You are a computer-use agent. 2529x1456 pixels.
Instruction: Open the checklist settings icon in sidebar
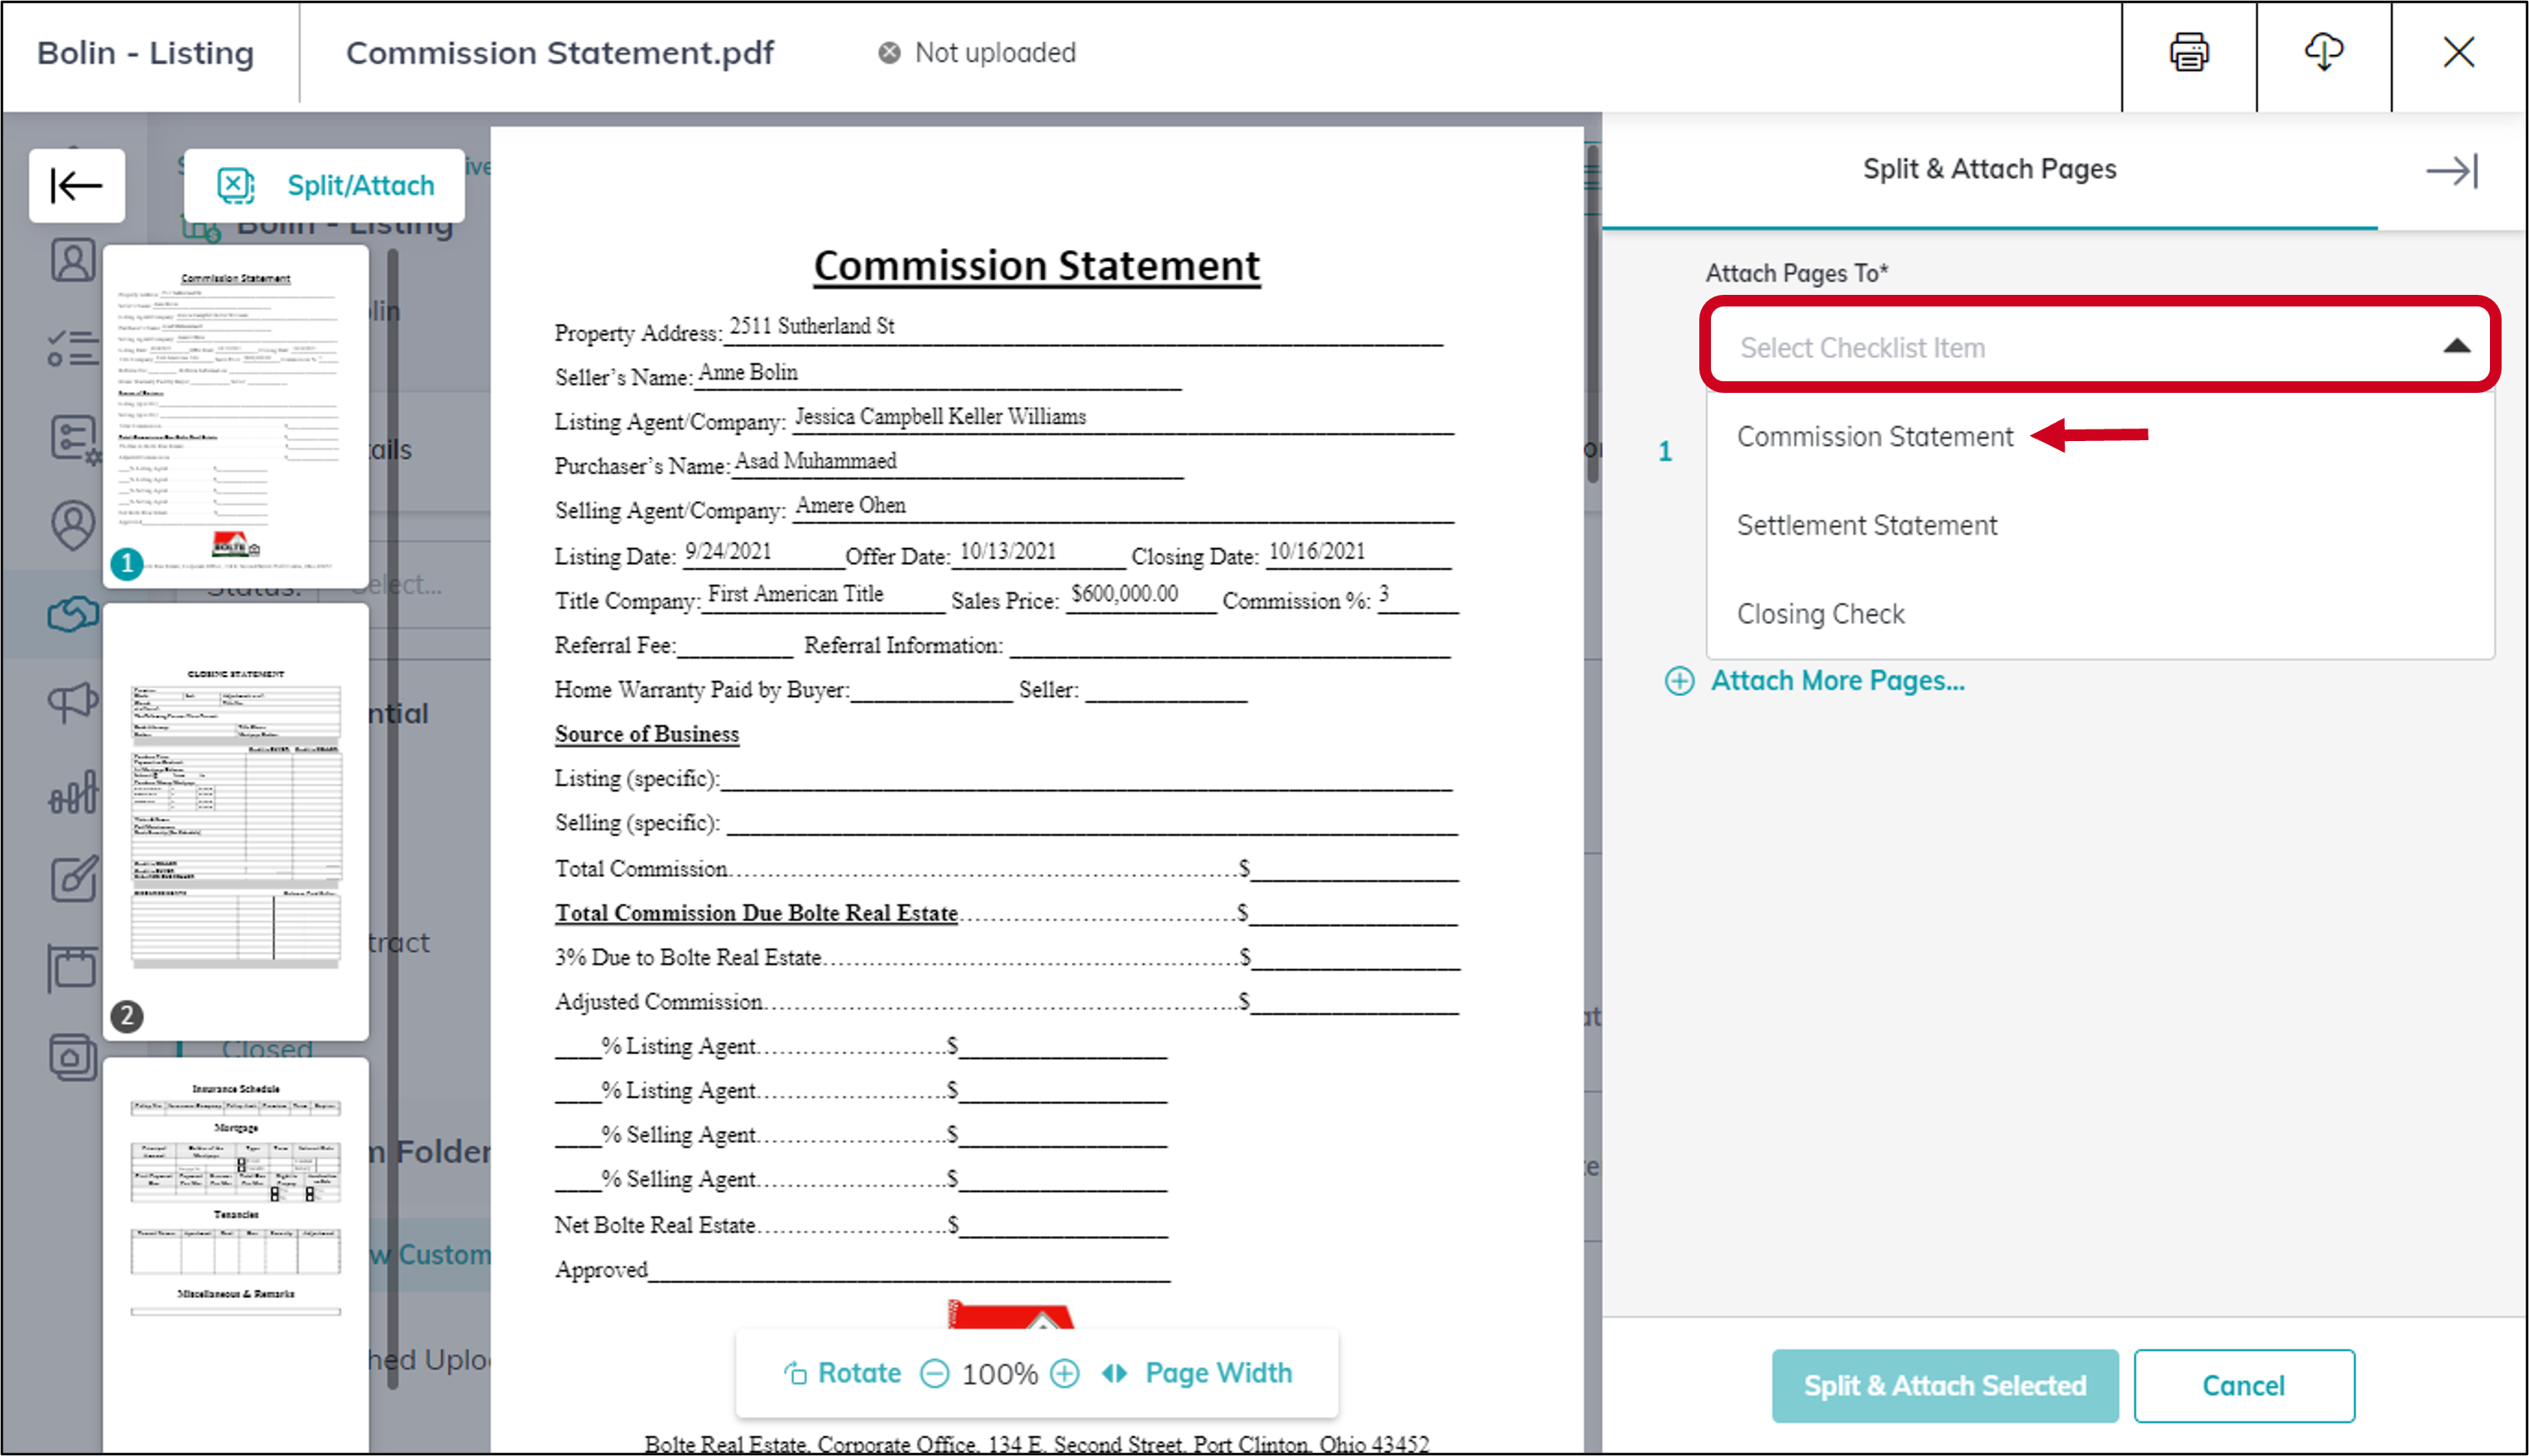[75, 440]
